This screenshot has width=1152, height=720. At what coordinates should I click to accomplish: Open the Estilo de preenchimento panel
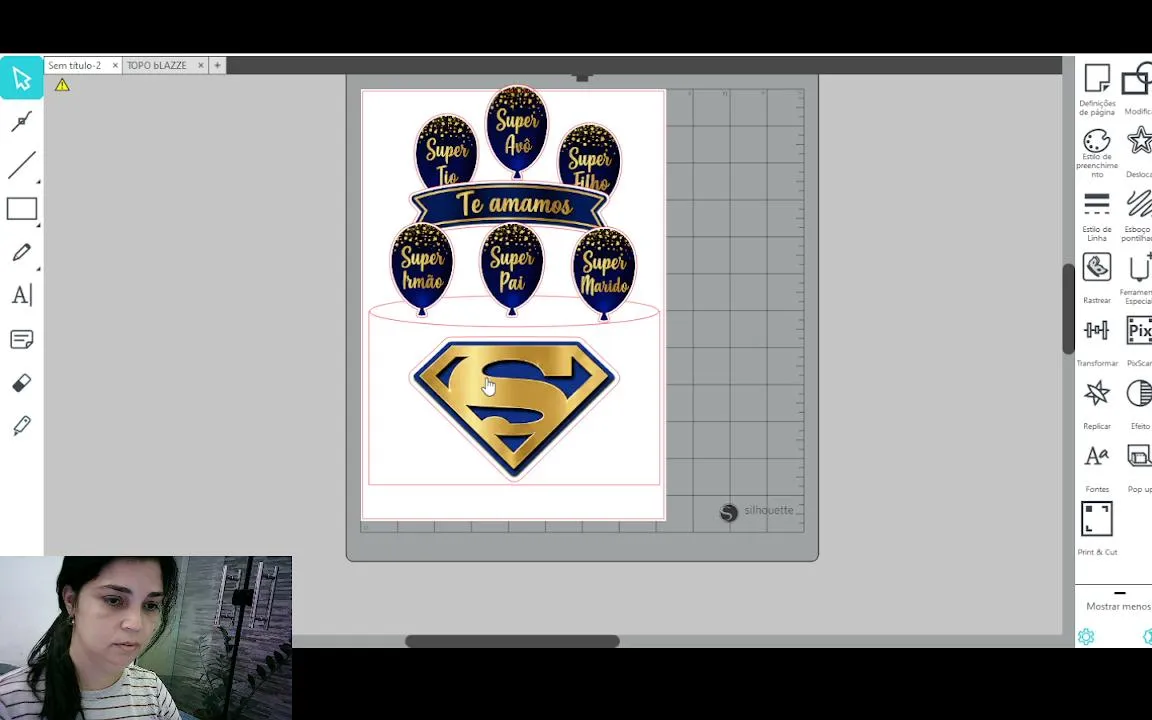coord(1097,153)
